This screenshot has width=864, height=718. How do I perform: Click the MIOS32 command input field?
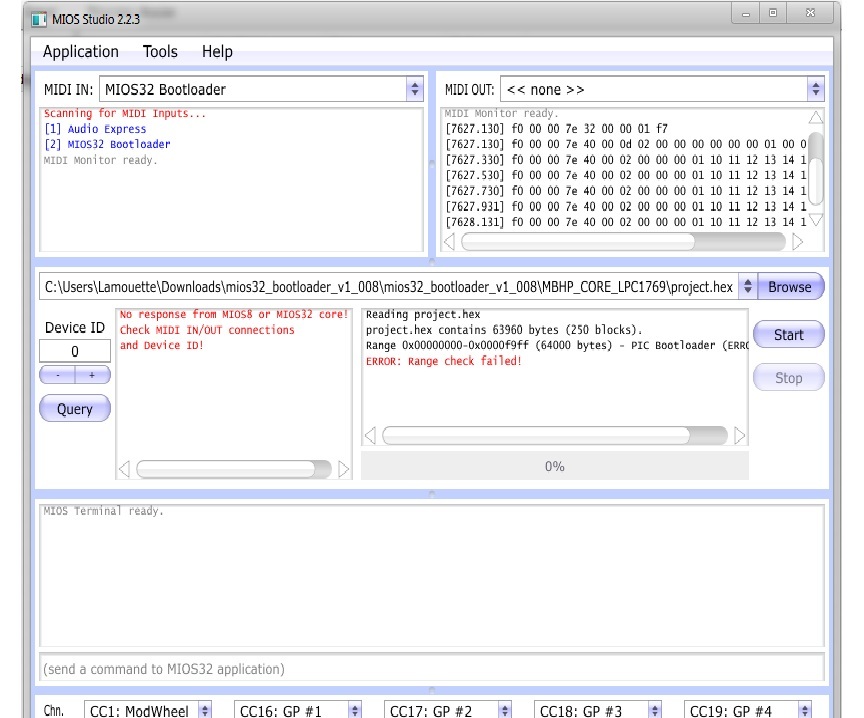431,669
